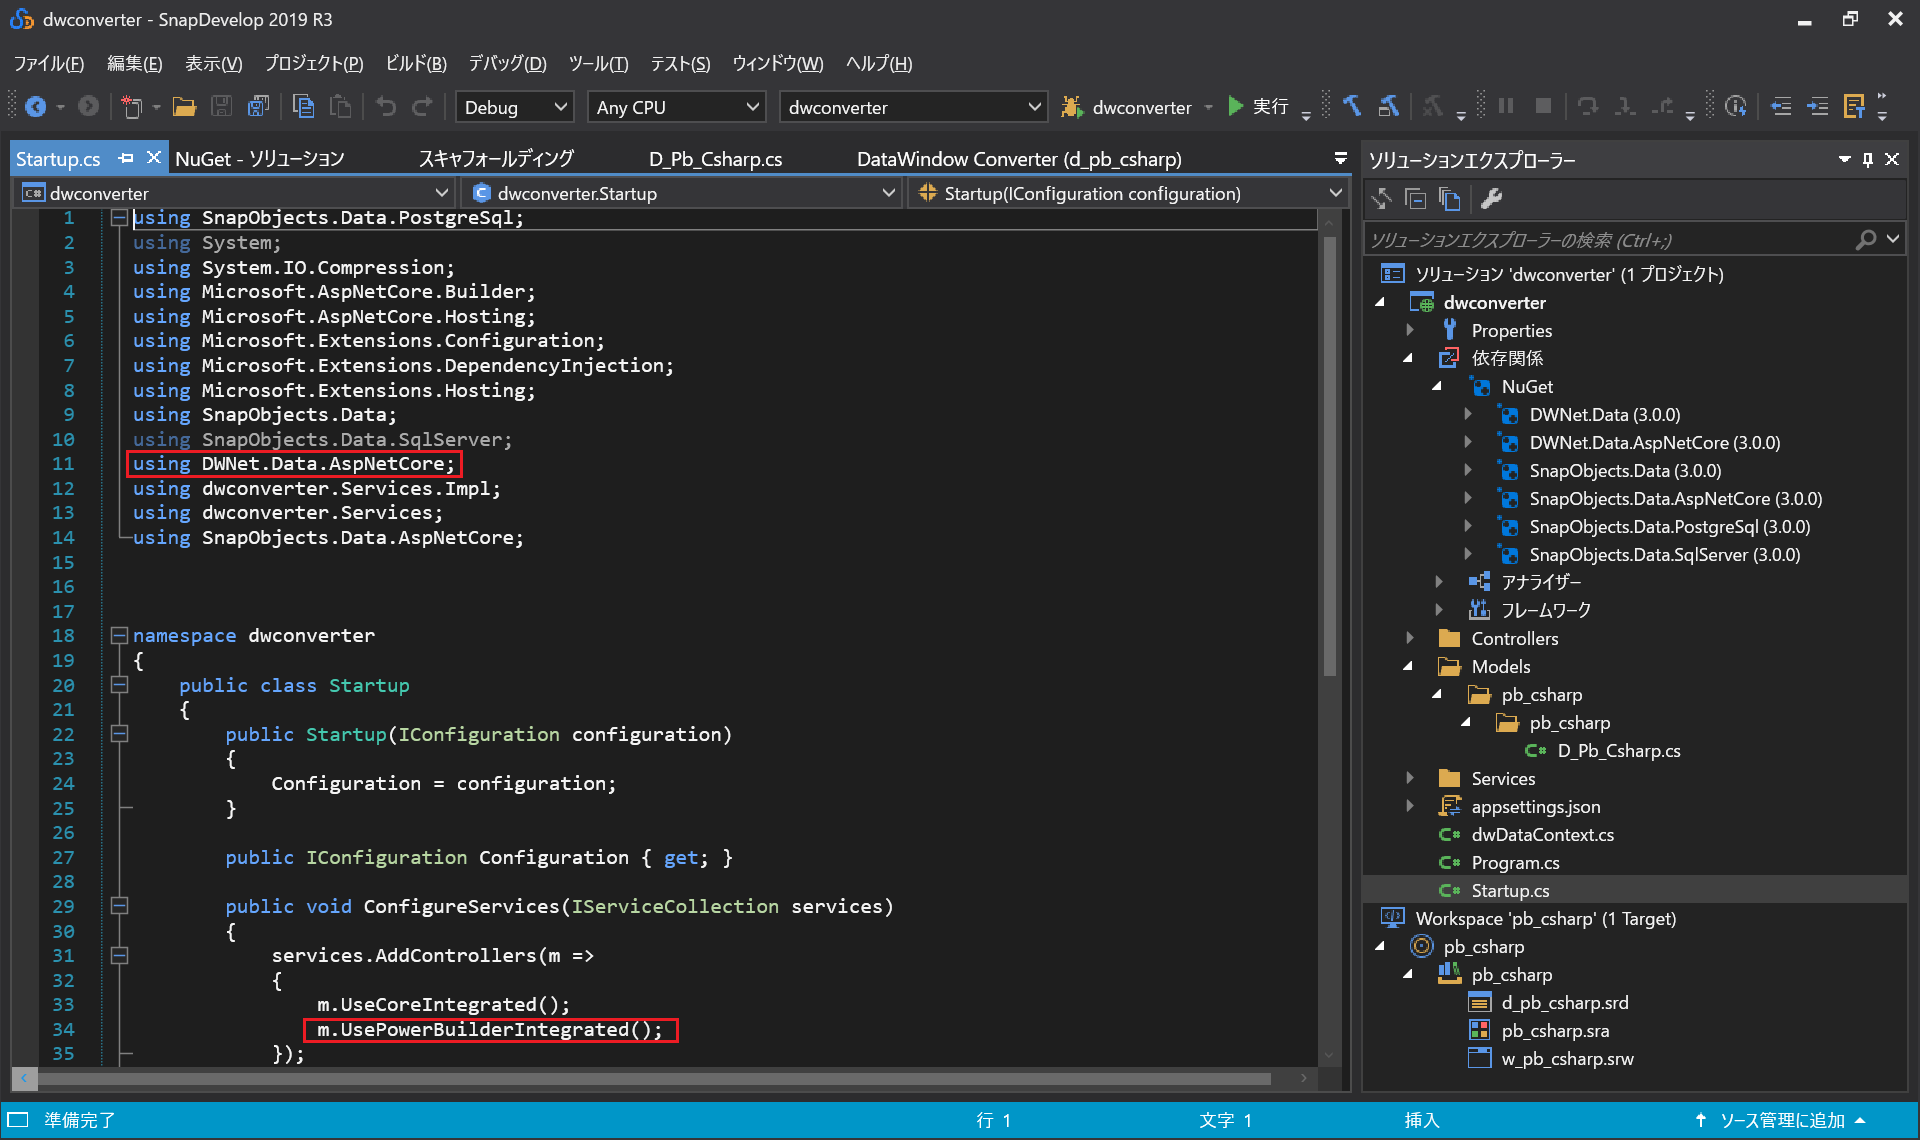This screenshot has width=1920, height=1140.
Task: Click the Save All toolbar icon
Action: pos(259,106)
